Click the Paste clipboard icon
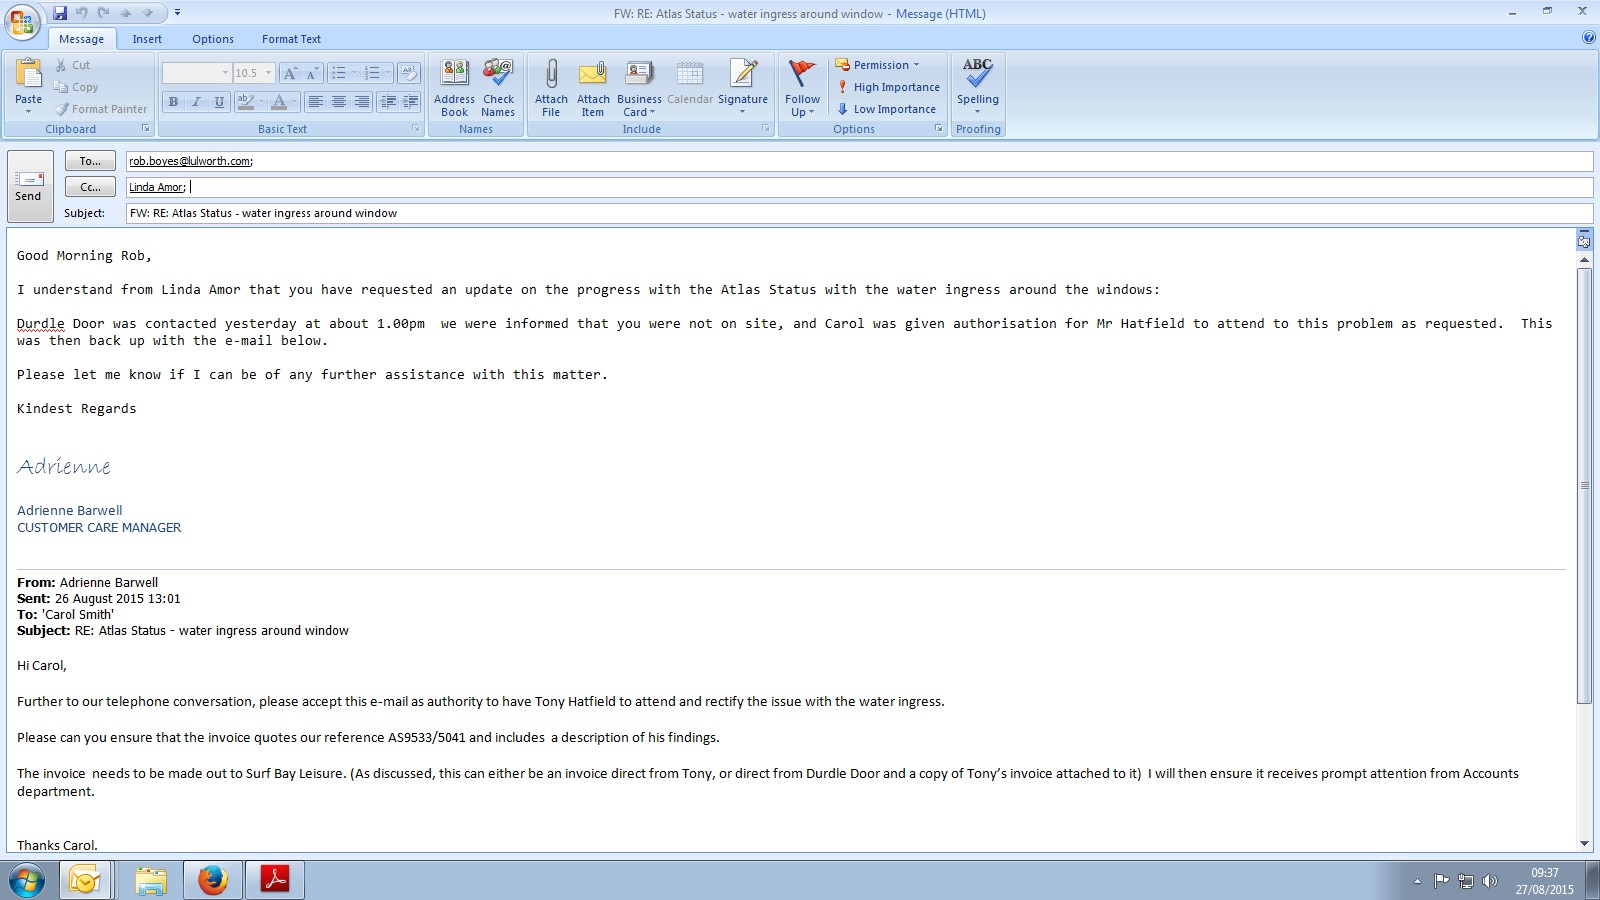 tap(28, 74)
